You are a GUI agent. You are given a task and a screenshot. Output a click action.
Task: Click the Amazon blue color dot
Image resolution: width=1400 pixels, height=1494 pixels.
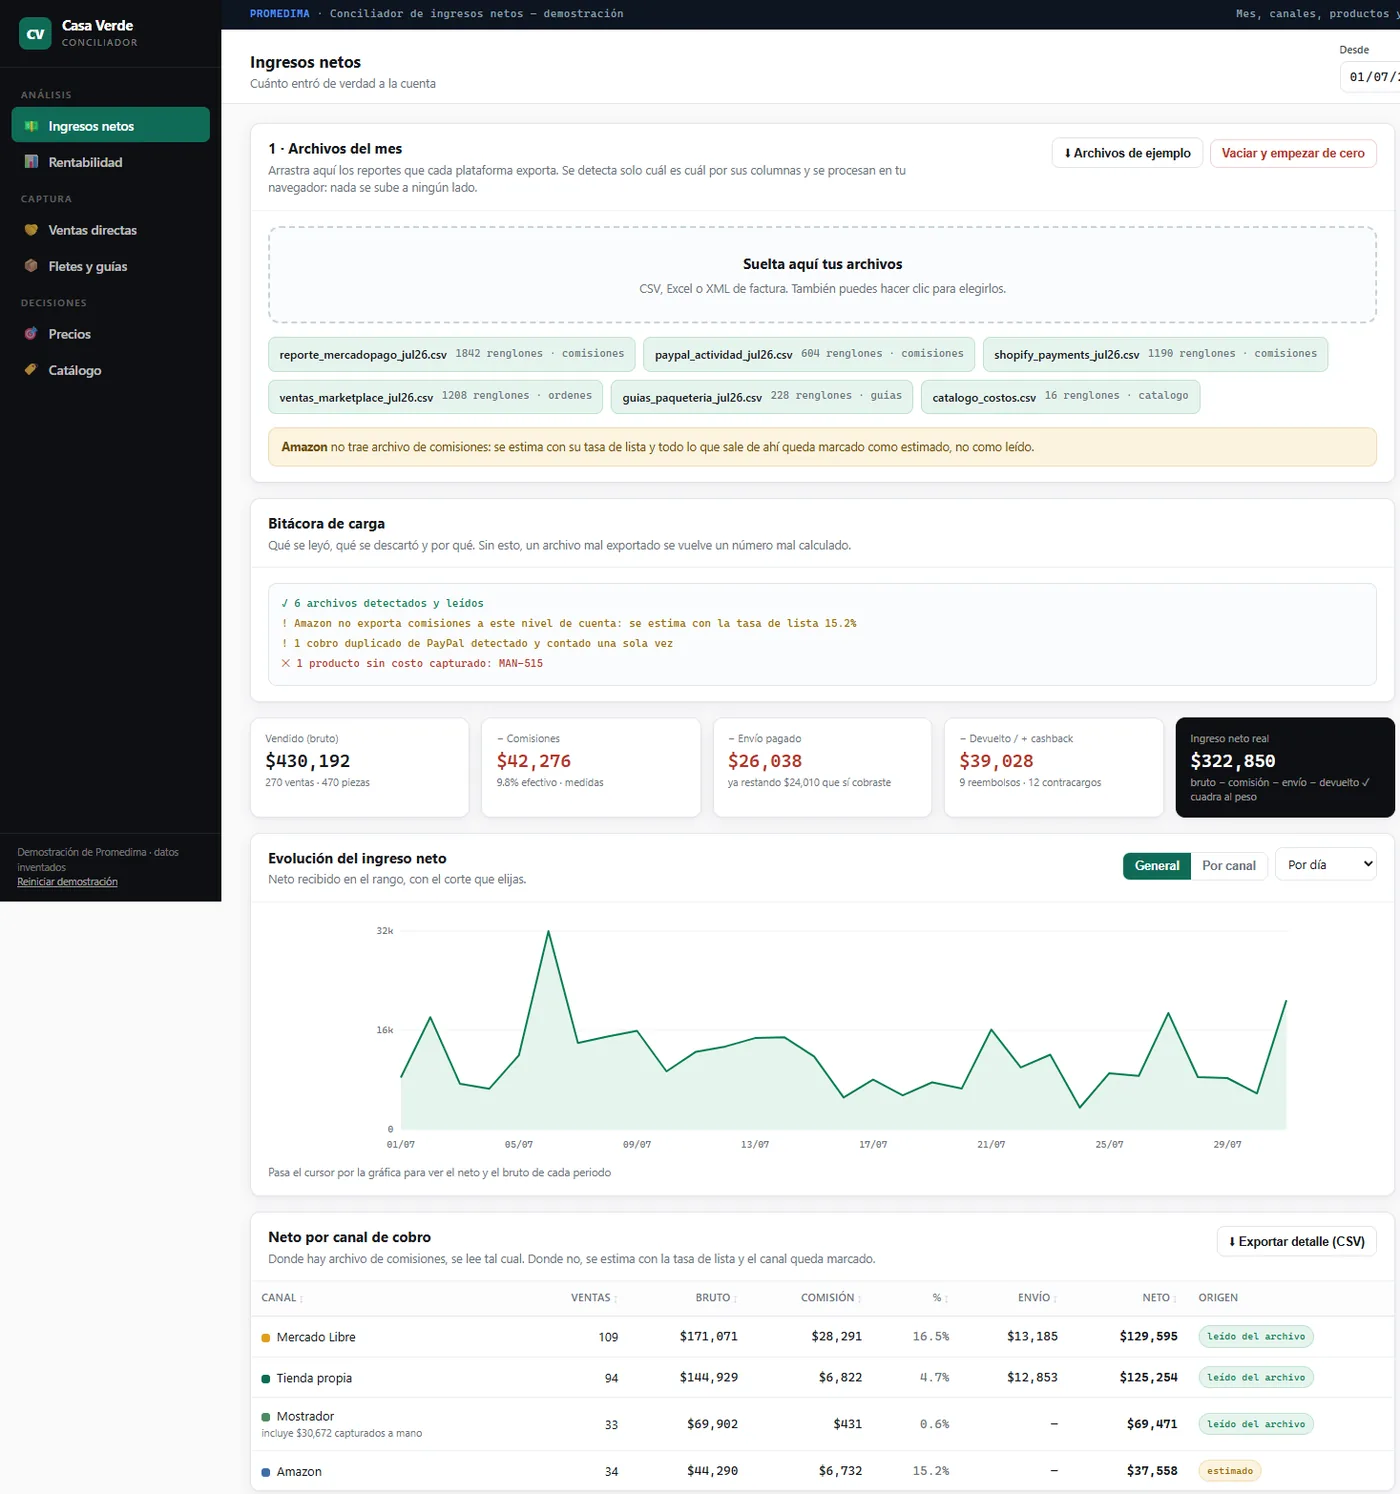click(266, 1472)
